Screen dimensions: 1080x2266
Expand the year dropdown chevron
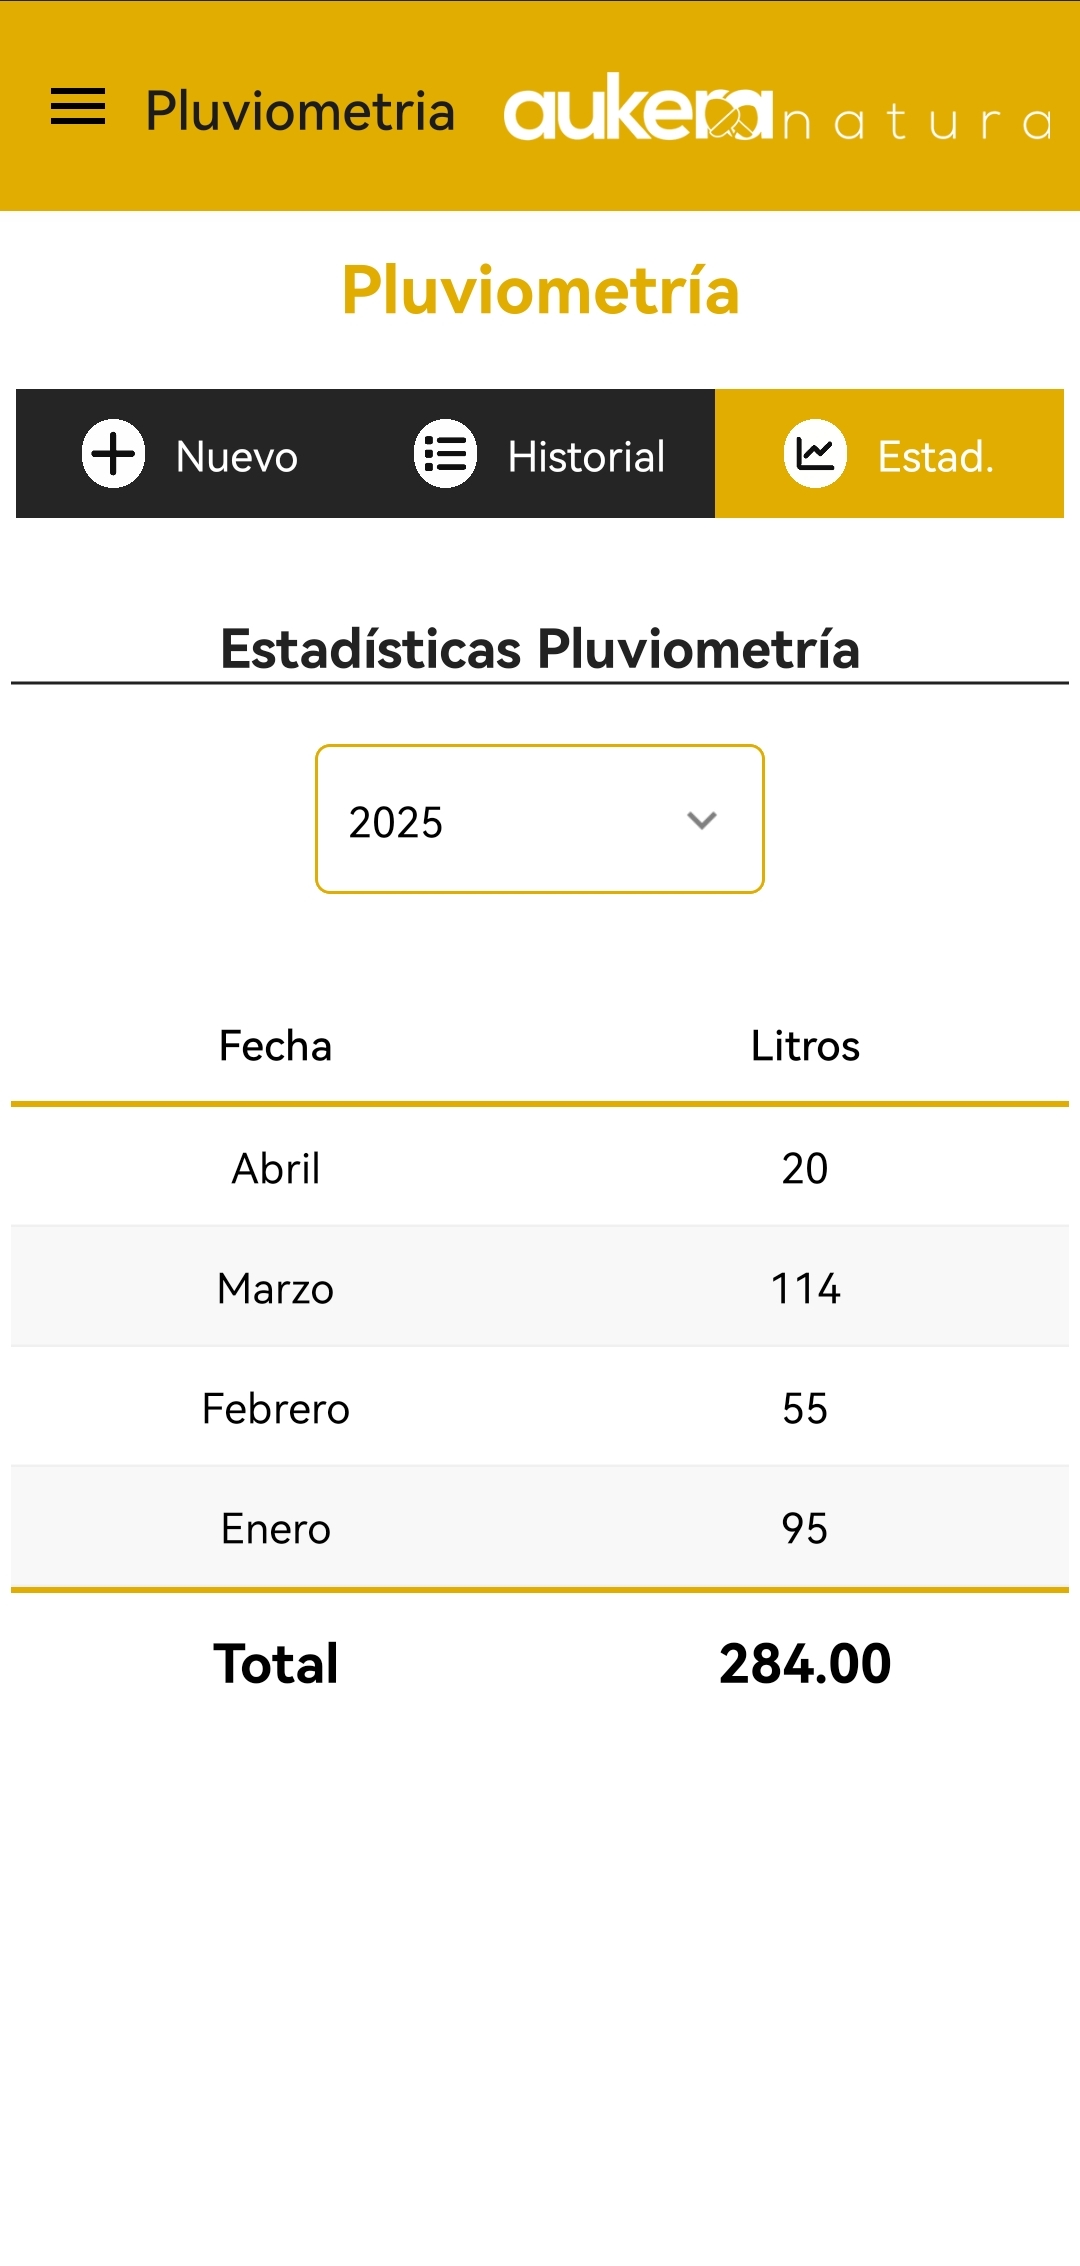click(x=702, y=820)
